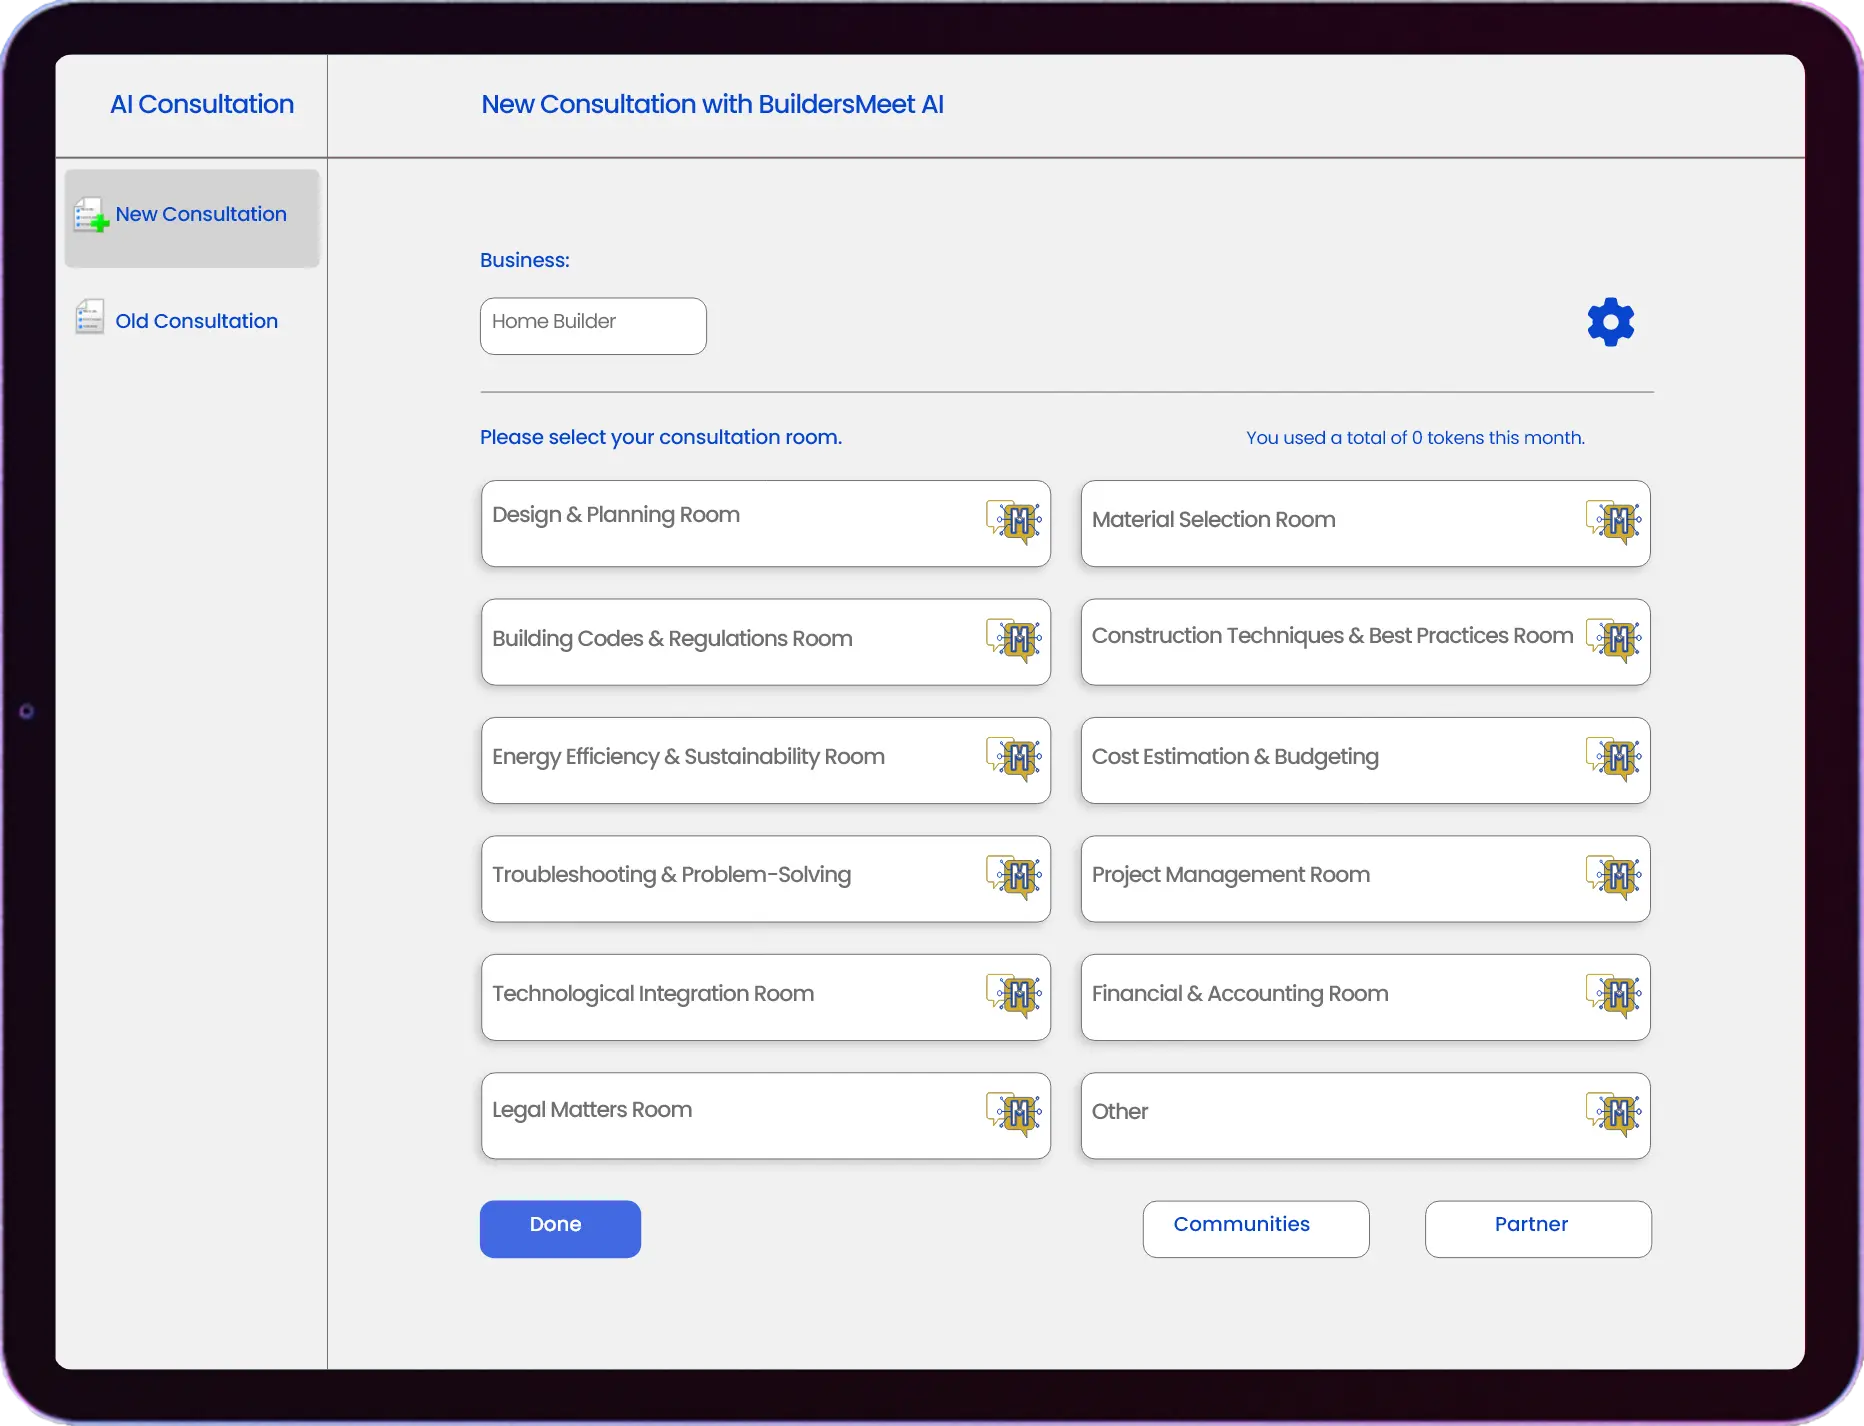Click AI chat icon in Construction Techniques Room
Screen dimensions: 1864x1426
click(1614, 639)
